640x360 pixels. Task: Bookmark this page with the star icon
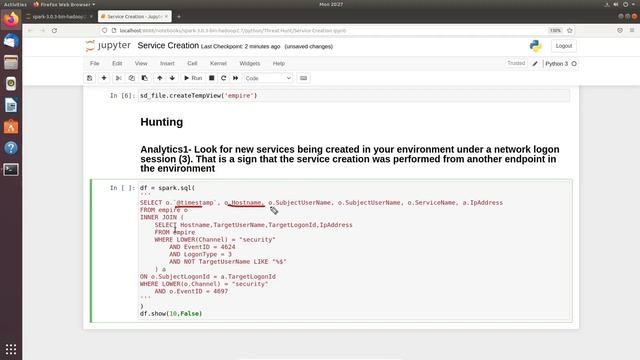(569, 31)
